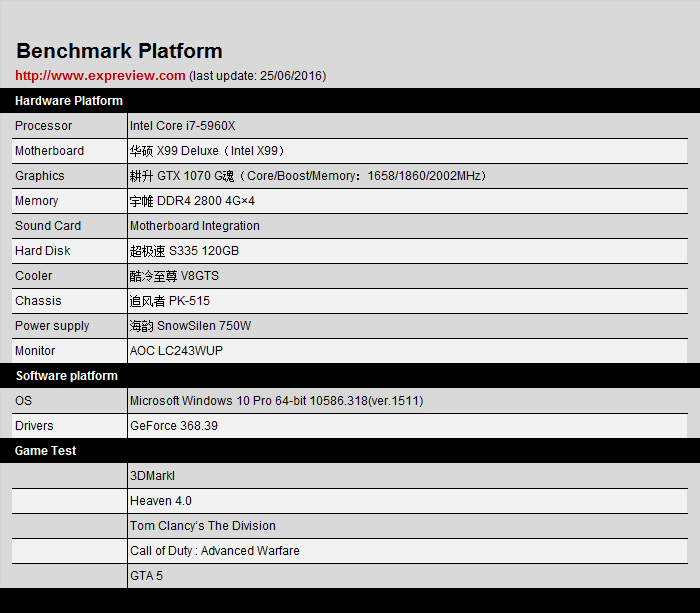Click the Drivers label cell
700x613 pixels.
tap(69, 426)
